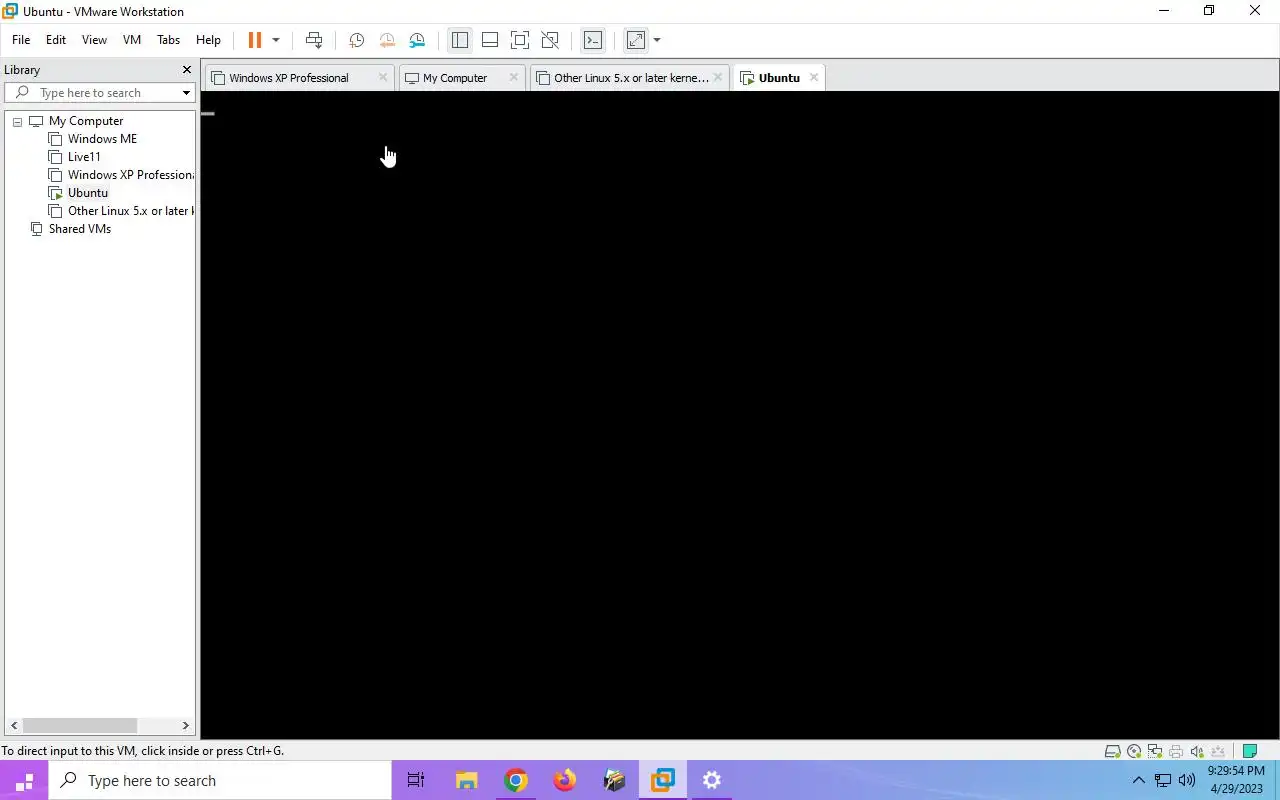Click the taskbar clock and date
Screen dimensions: 1280x800
(x=1236, y=780)
